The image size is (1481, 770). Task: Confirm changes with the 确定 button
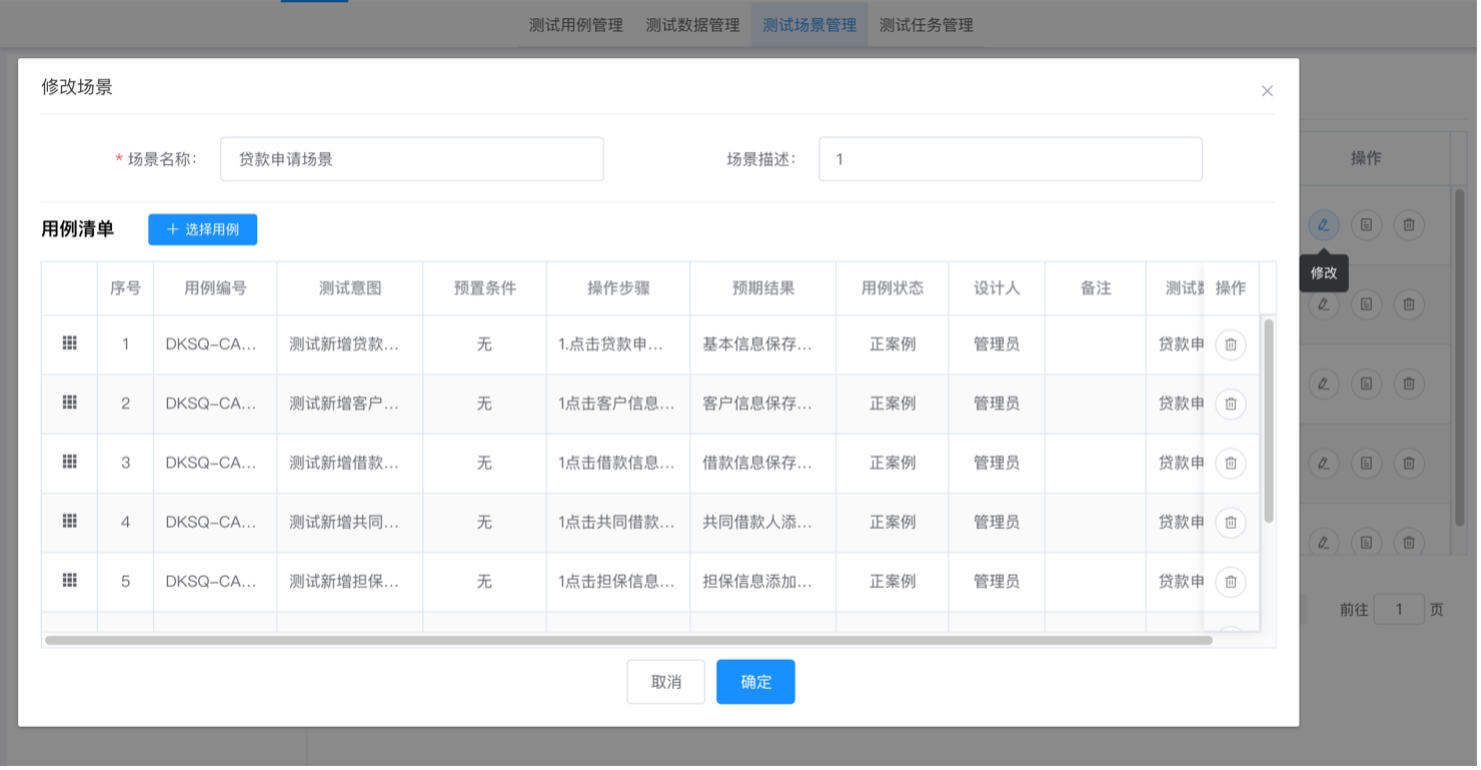tap(755, 682)
